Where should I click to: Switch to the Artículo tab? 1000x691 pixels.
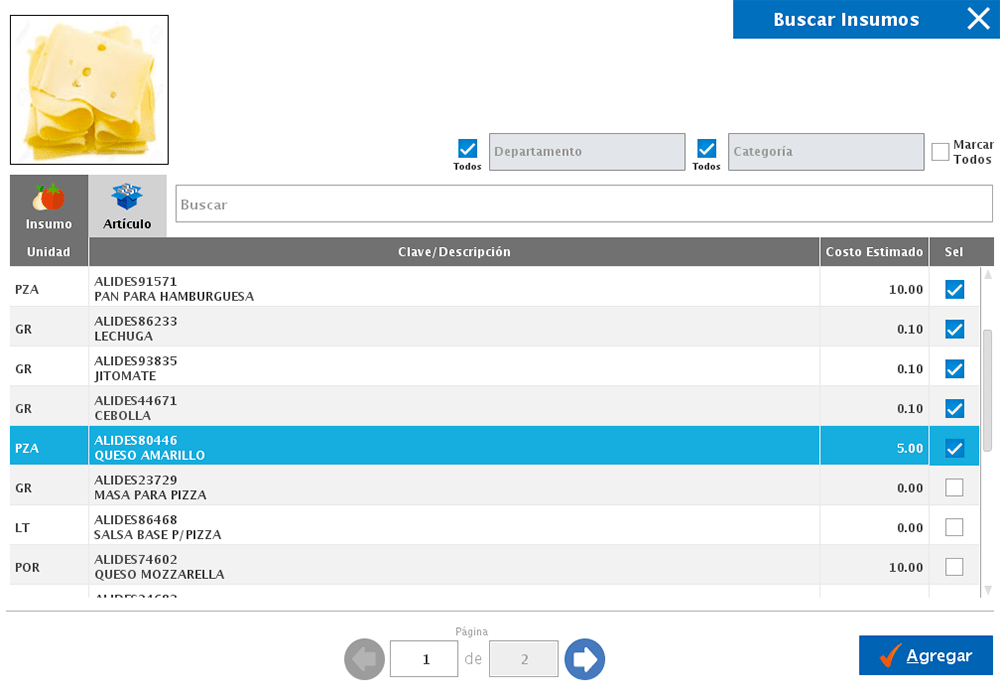point(127,206)
